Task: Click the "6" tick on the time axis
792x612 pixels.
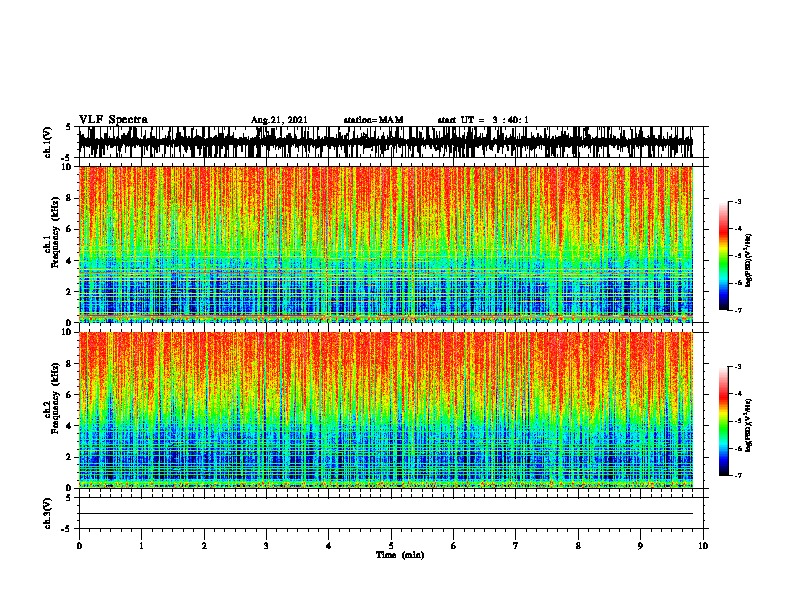Action: point(454,546)
